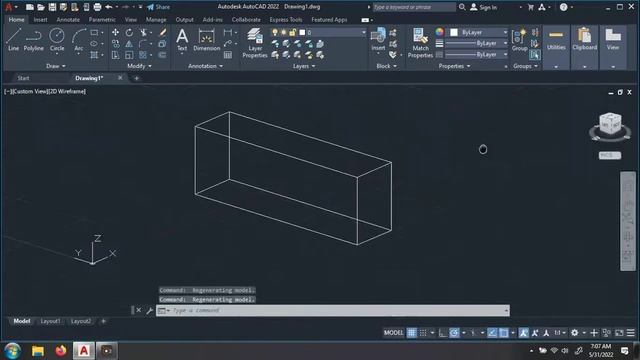Activate the Stretch tool
Image resolution: width=640 pixels, height=360 pixels.
(116, 55)
